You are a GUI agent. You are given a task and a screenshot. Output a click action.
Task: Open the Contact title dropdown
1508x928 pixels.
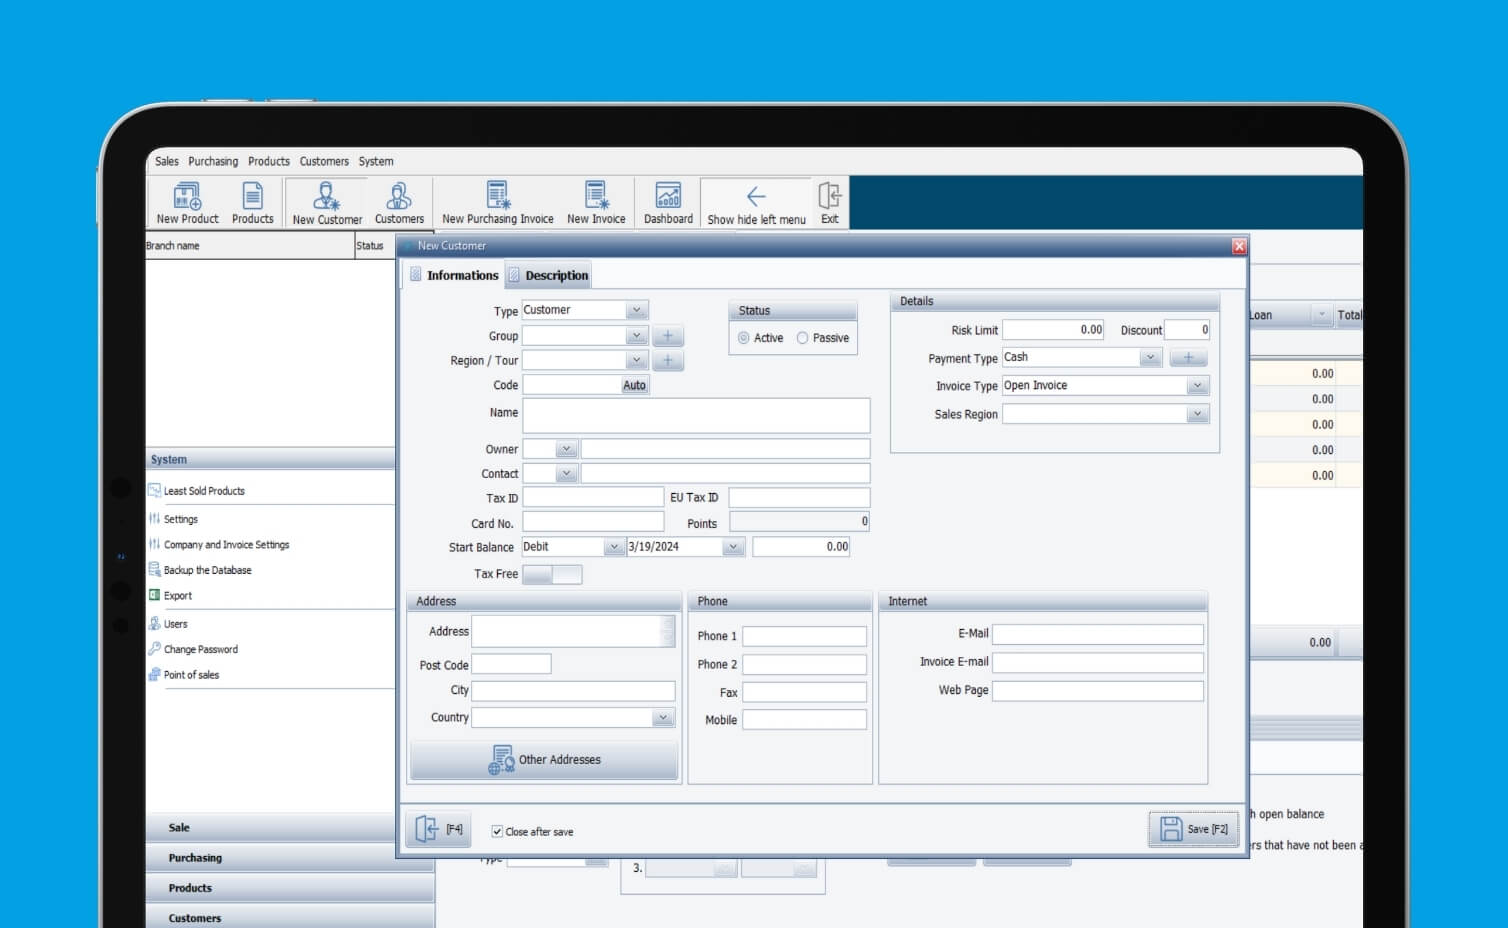pos(566,473)
